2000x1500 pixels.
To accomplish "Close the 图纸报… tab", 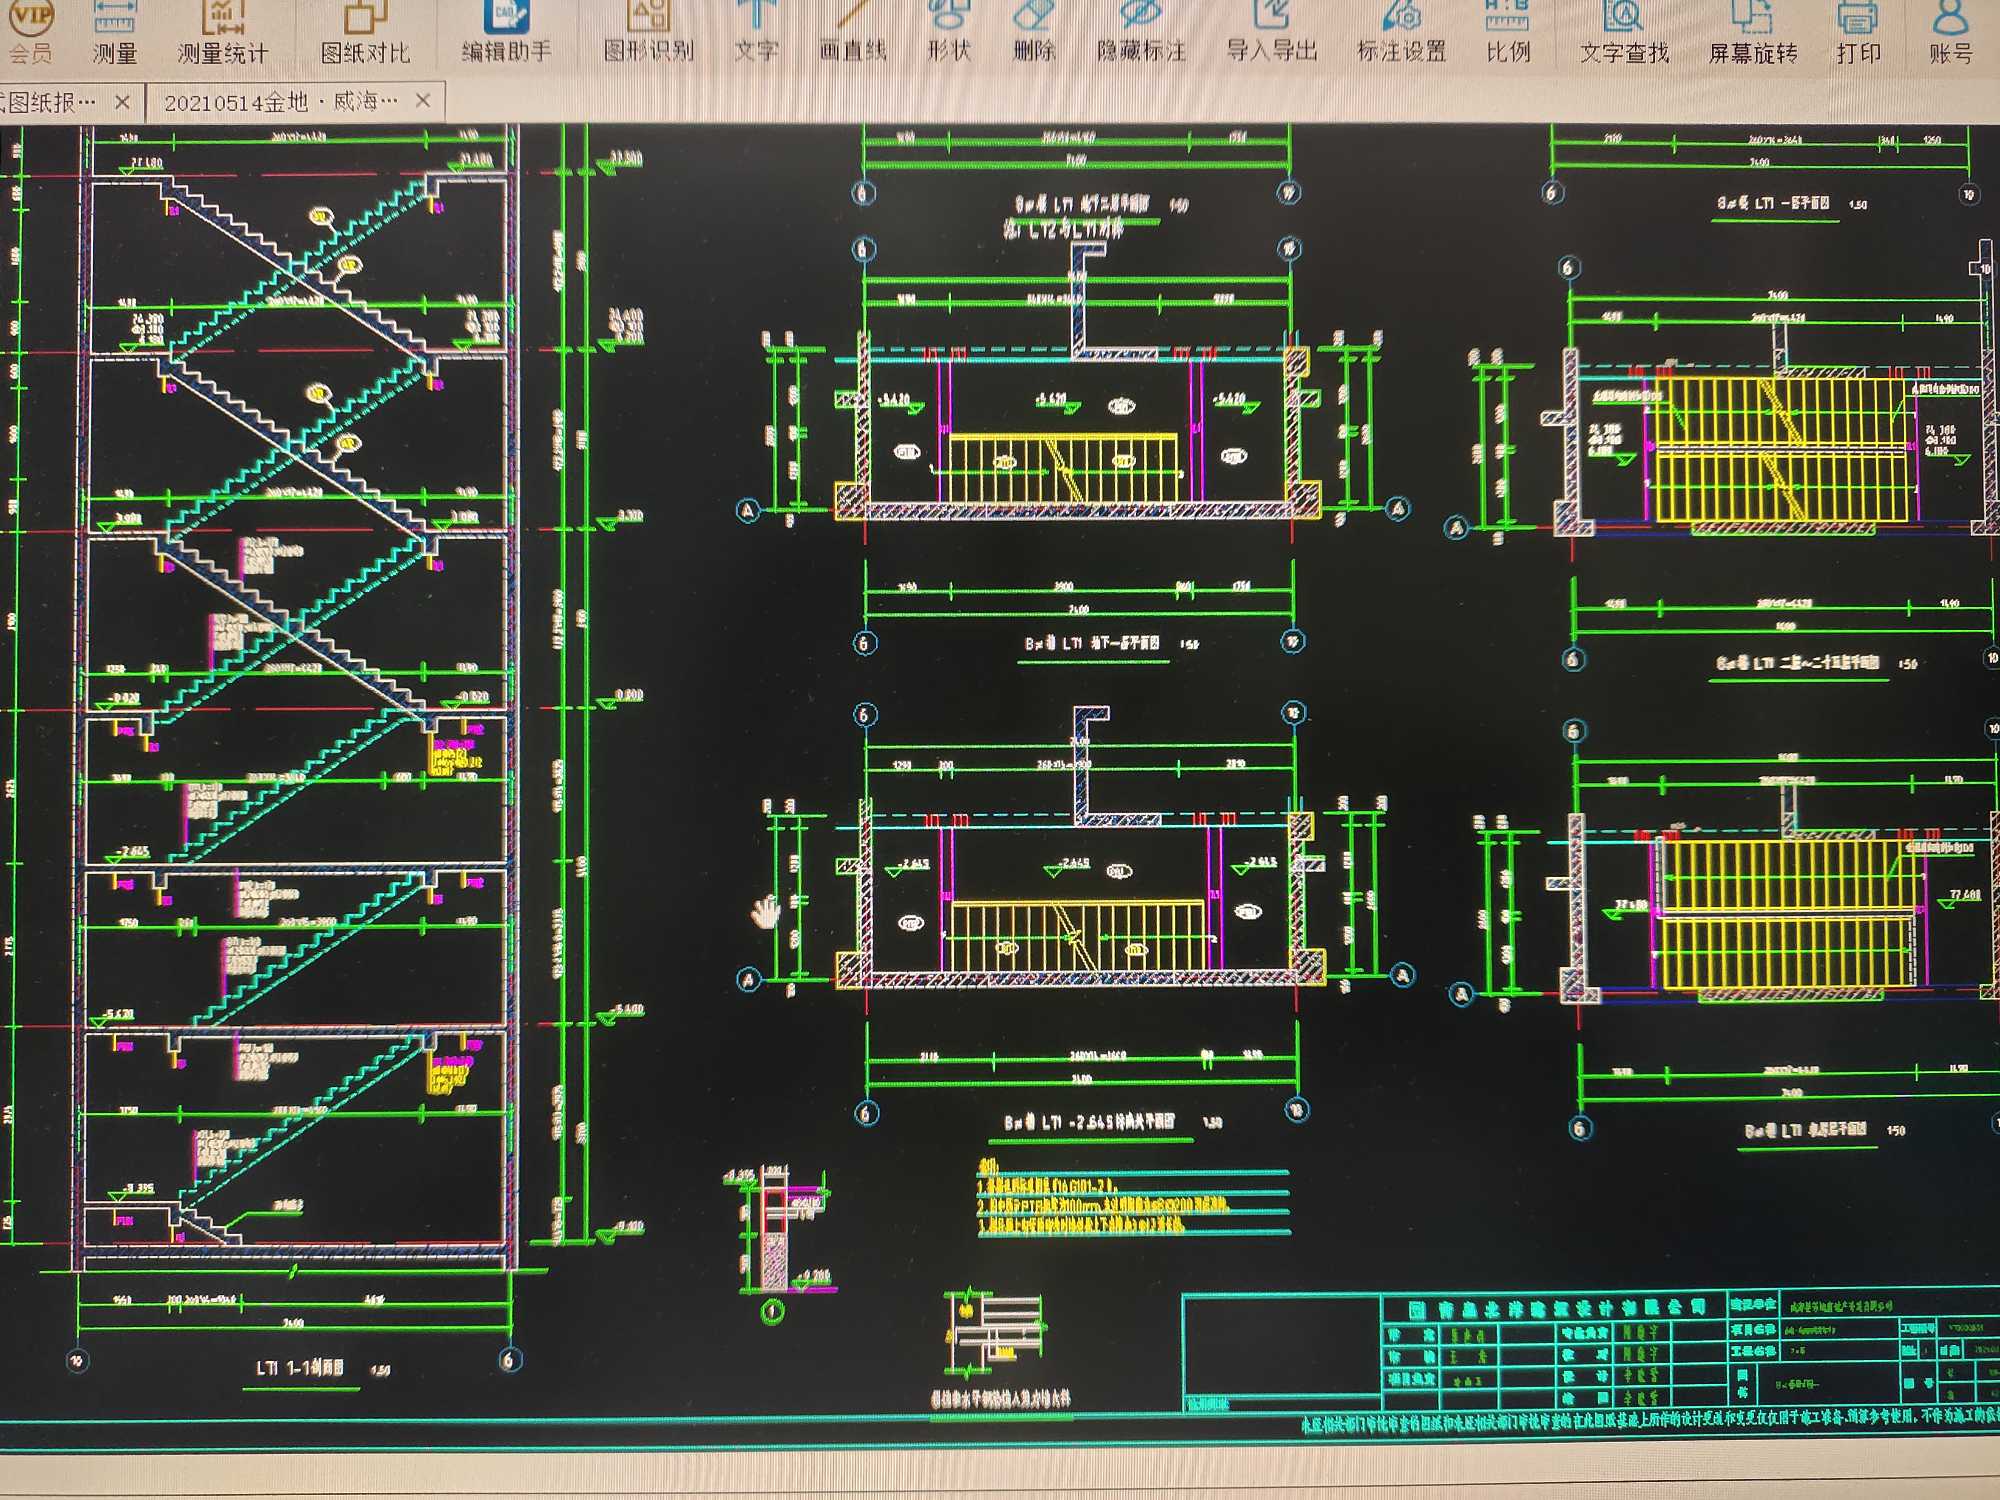I will [x=122, y=102].
